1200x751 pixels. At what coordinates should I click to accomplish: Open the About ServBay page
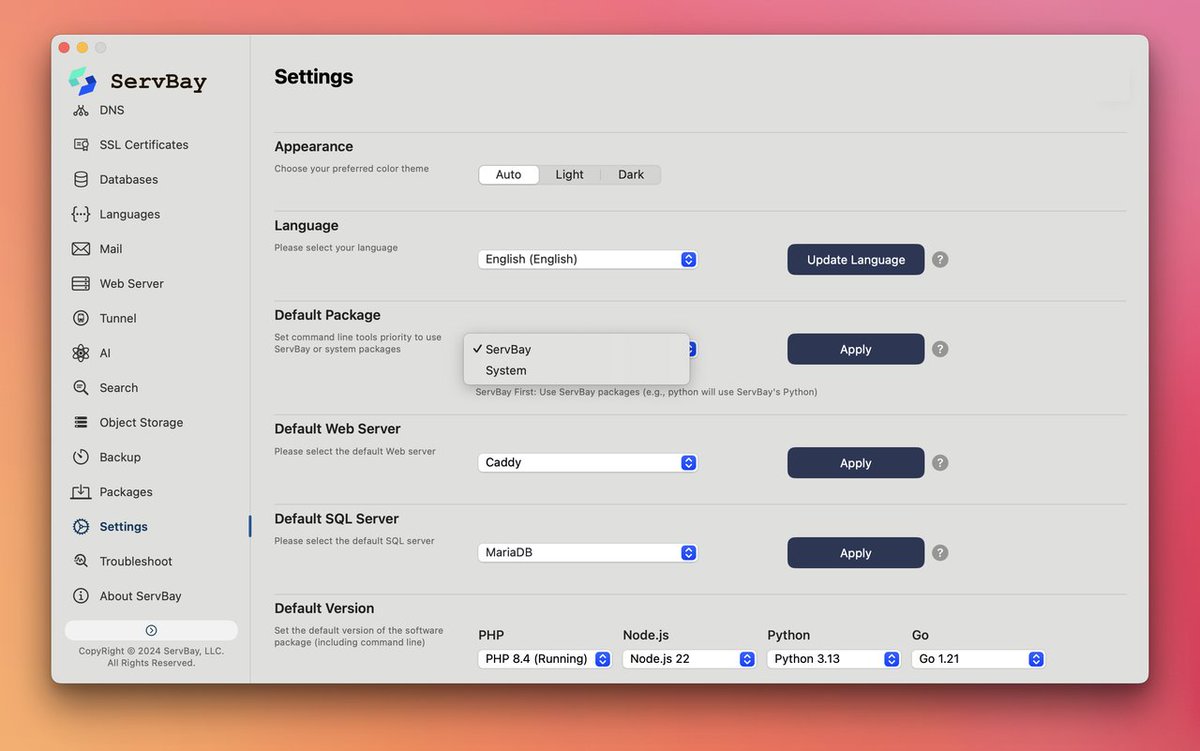[x=141, y=596]
